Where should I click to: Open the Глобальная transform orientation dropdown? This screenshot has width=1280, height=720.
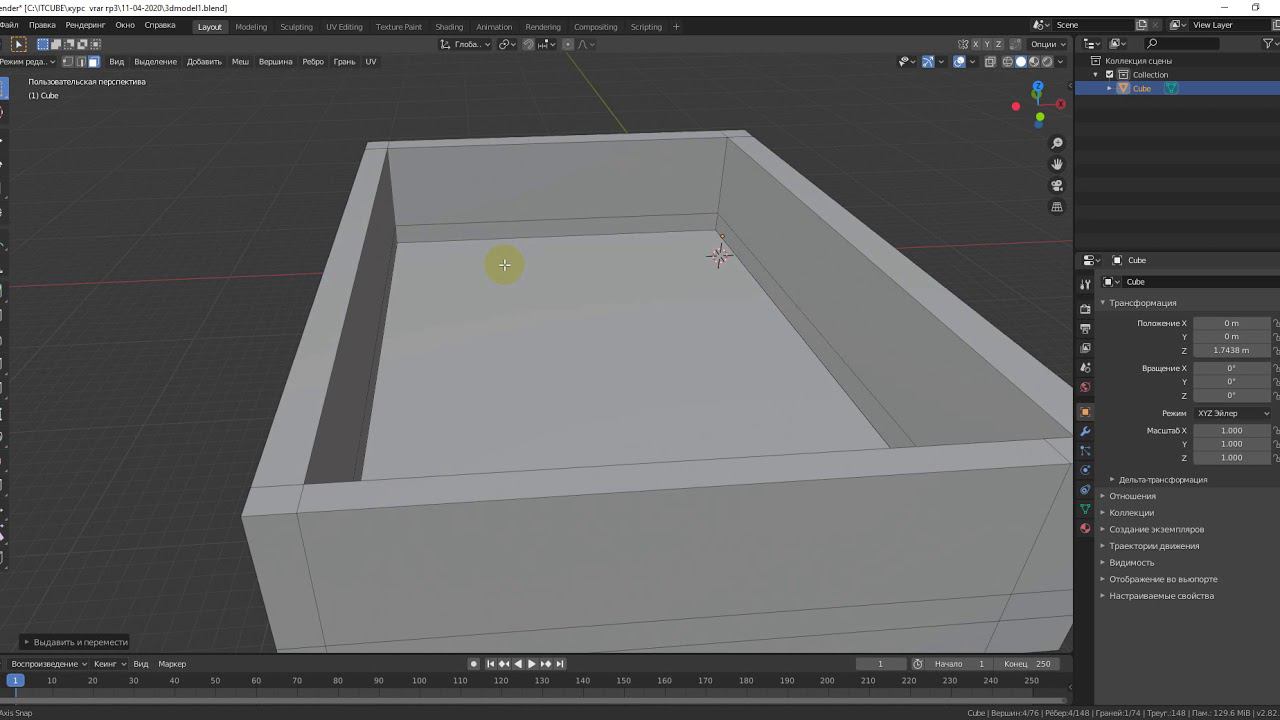[x=466, y=44]
